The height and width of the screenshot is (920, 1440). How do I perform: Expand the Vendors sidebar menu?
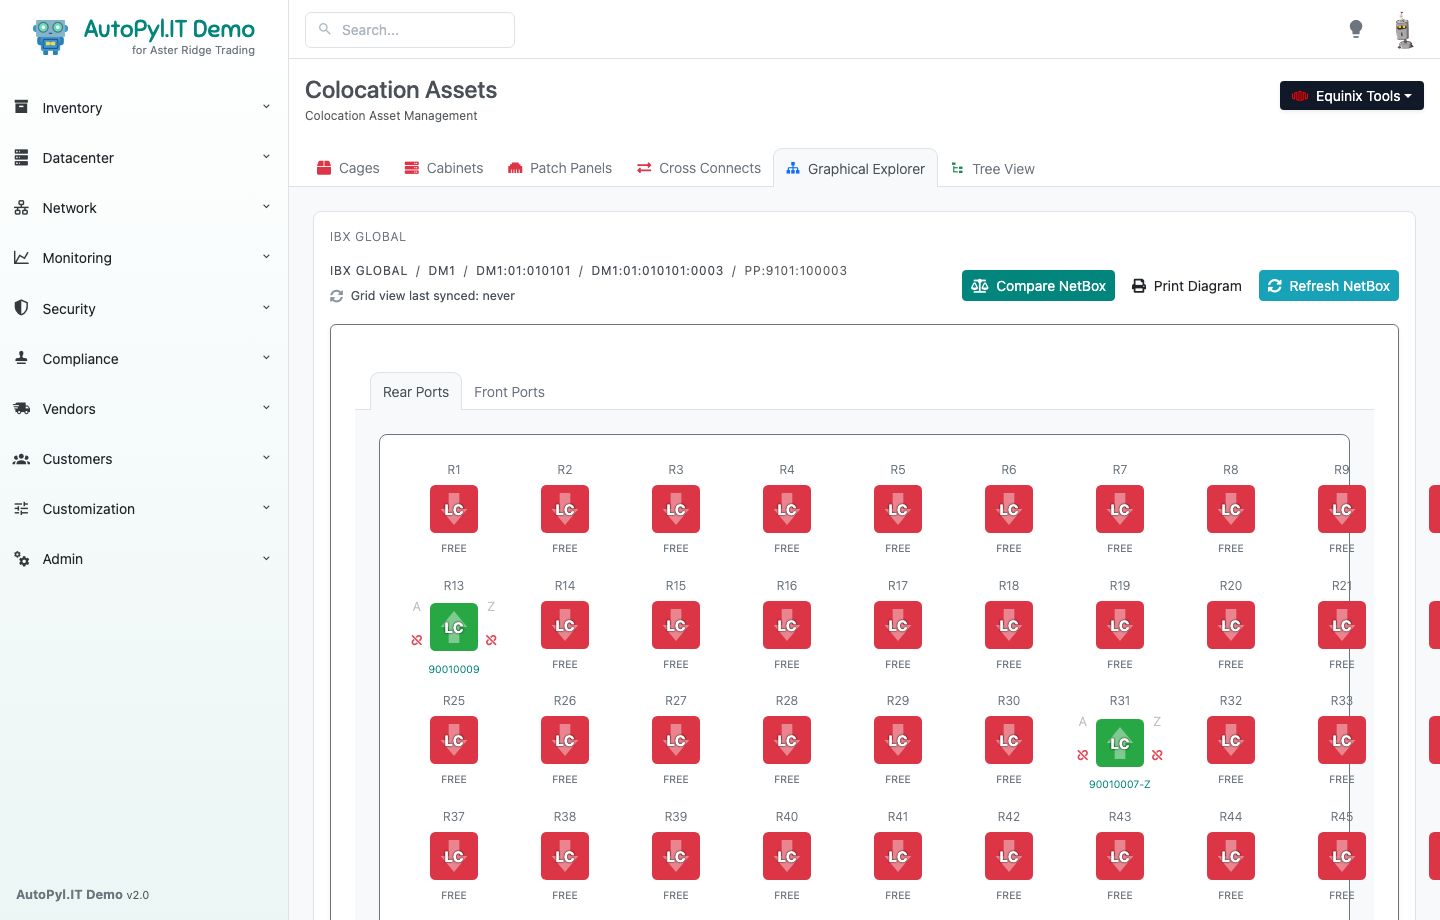144,409
